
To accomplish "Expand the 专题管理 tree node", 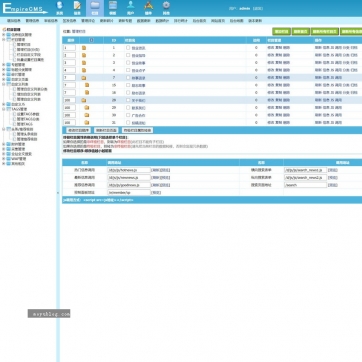I will pyautogui.click(x=4, y=64).
